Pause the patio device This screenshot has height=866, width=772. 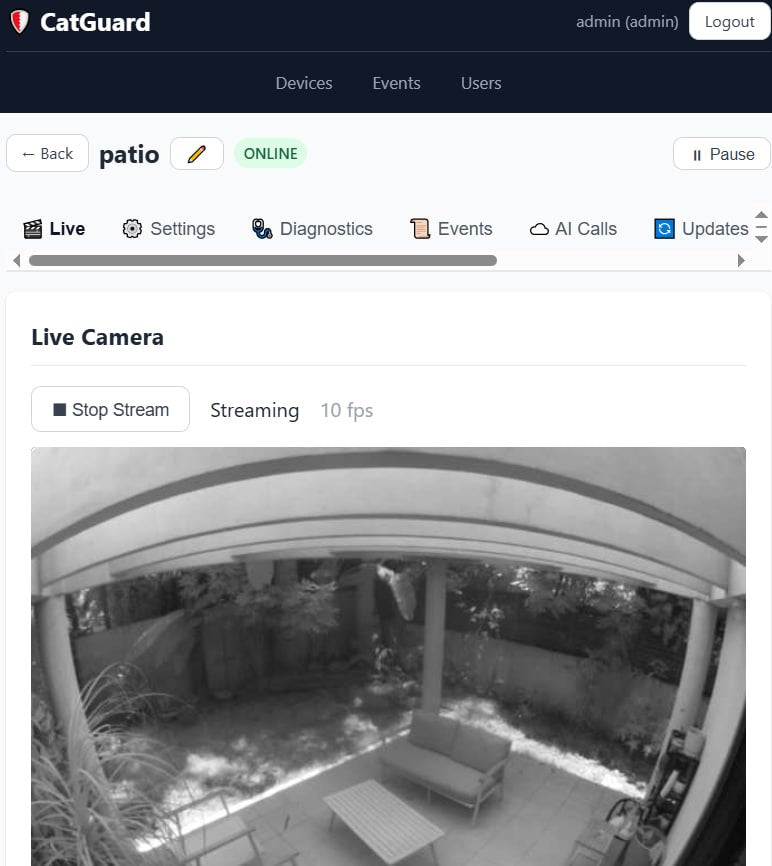pyautogui.click(x=721, y=154)
